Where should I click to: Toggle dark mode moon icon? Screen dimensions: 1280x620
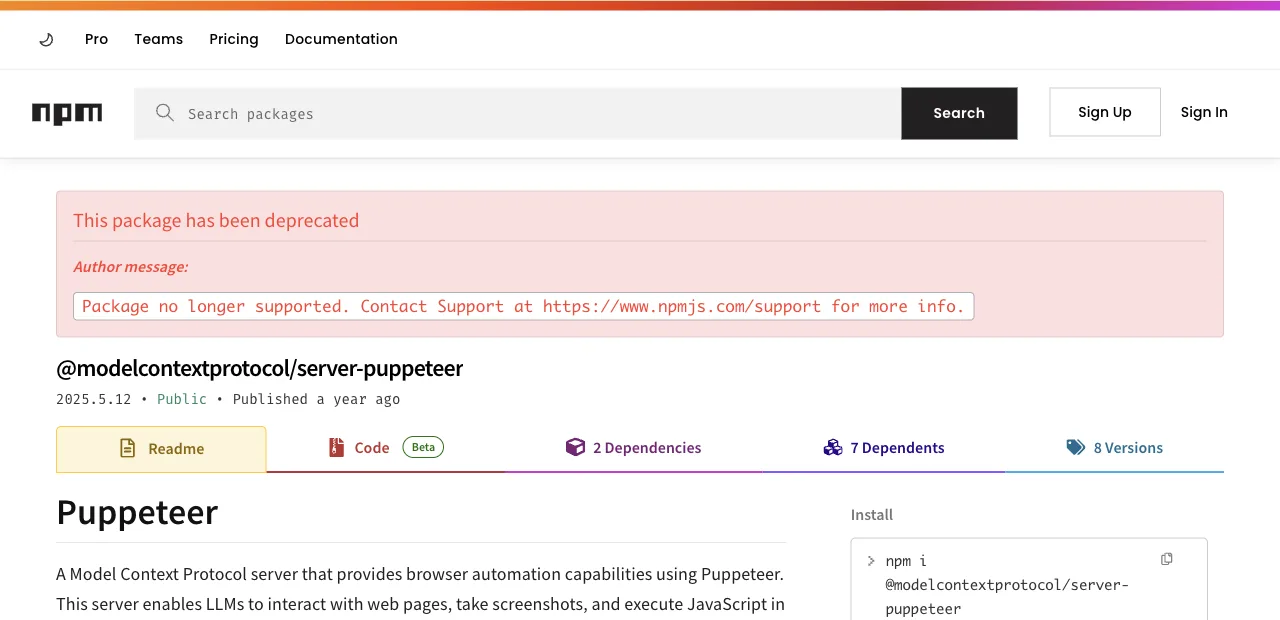tap(46, 40)
